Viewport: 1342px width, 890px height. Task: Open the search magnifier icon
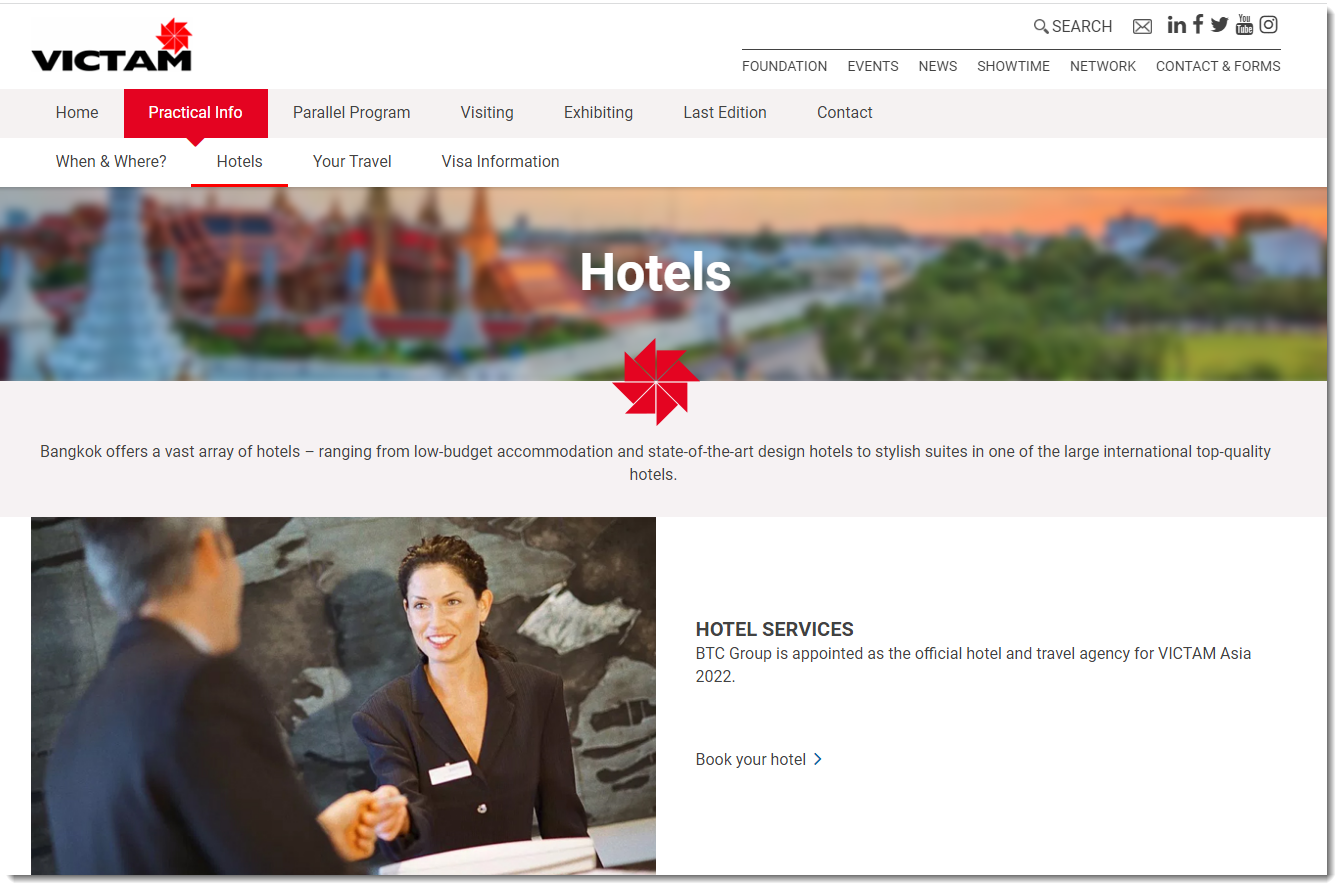click(1041, 27)
